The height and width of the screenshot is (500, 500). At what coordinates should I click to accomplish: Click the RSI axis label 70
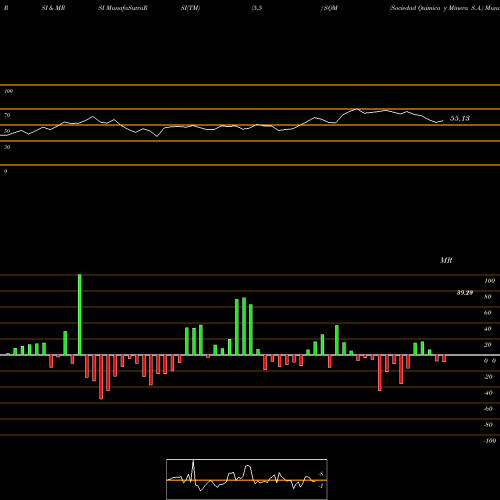7,115
